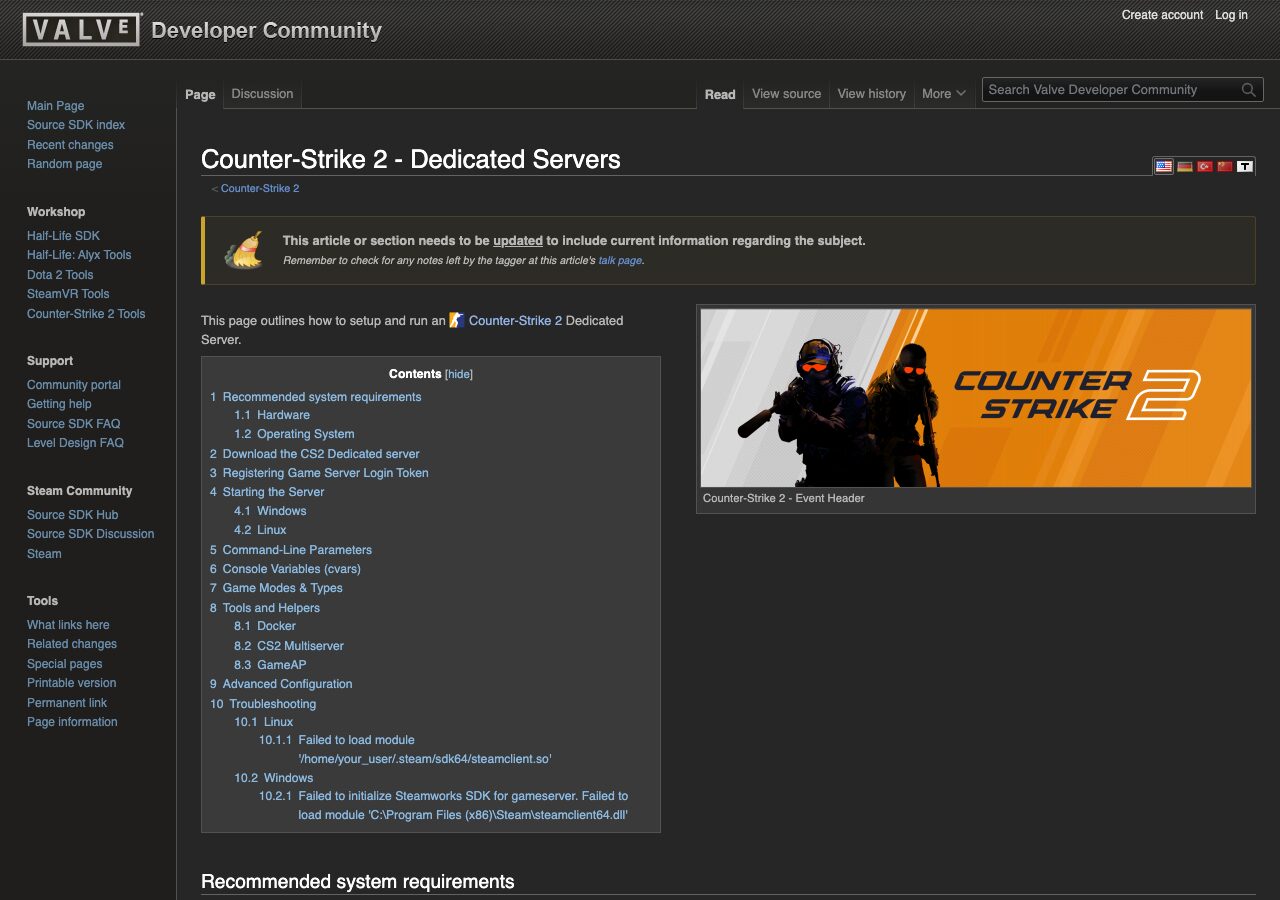Open Source SDK FAQ link
This screenshot has width=1280, height=900.
pos(73,424)
